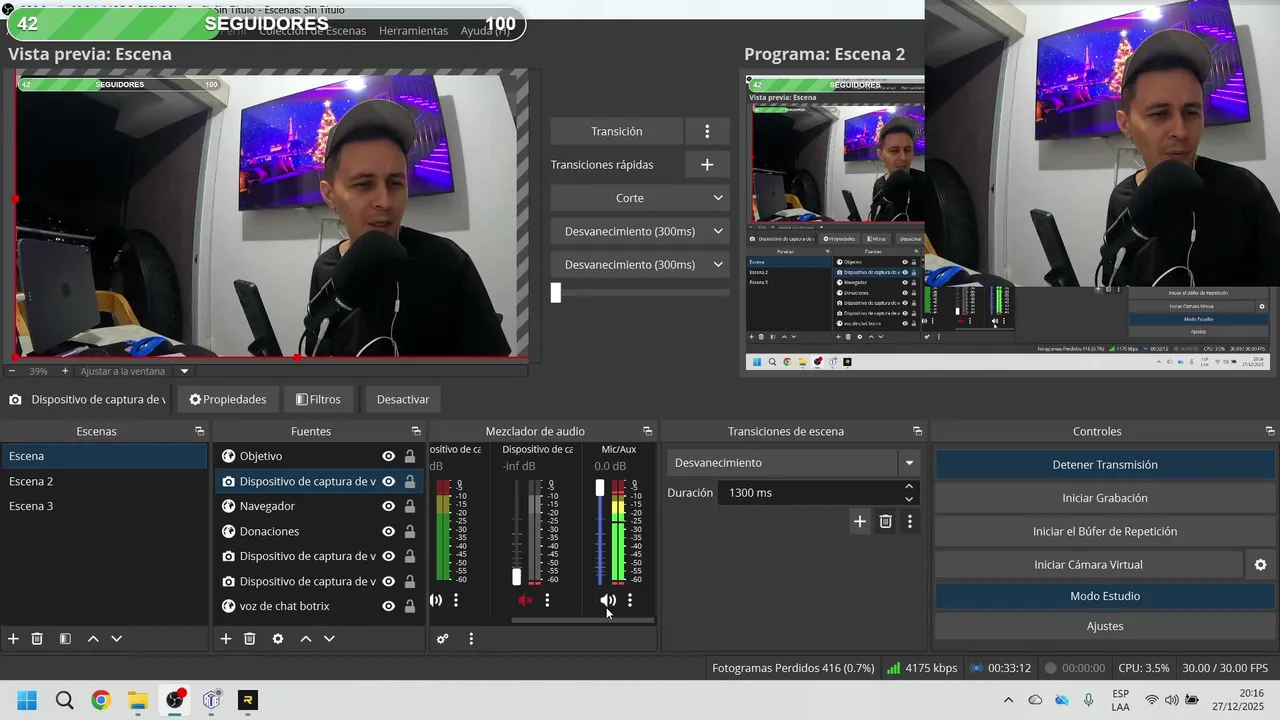
Task: Click the audio mixer horizontal scrollbar
Action: (583, 620)
